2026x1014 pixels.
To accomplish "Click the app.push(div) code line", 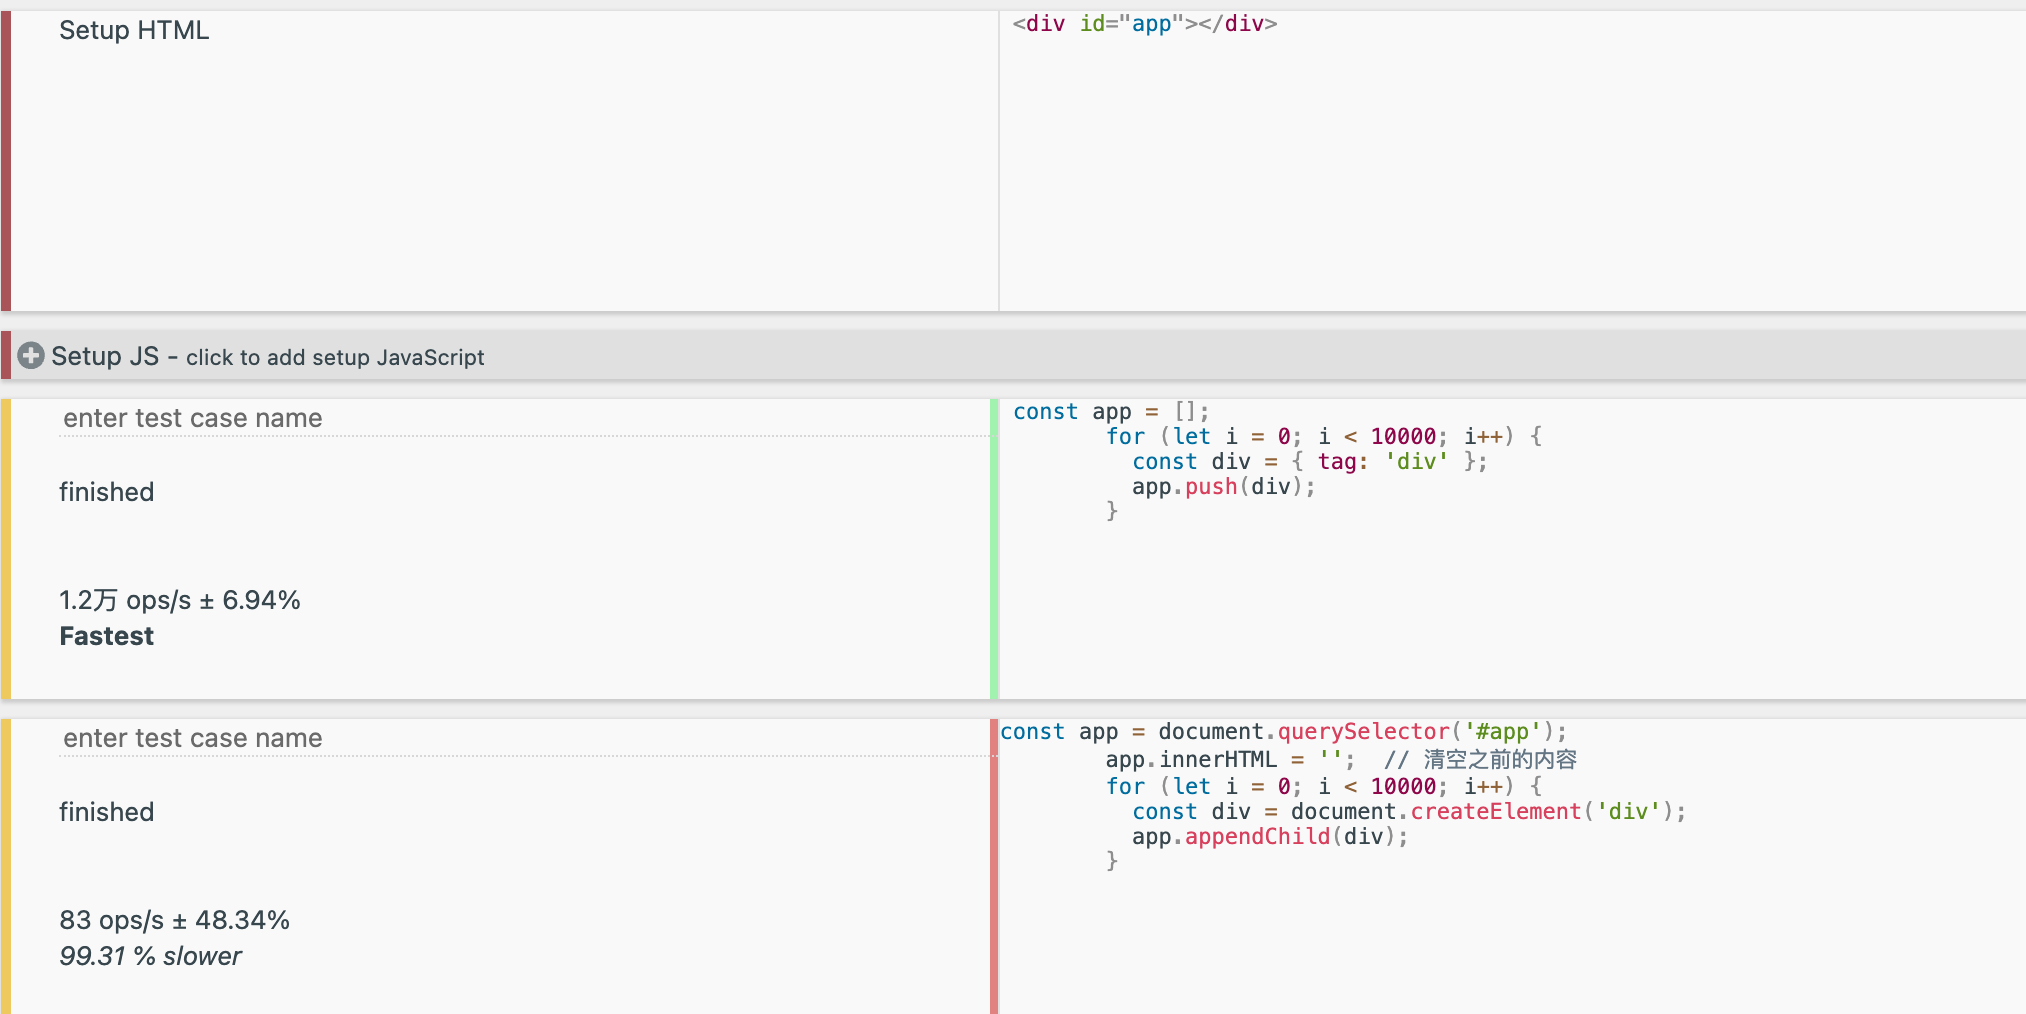I will (1224, 487).
